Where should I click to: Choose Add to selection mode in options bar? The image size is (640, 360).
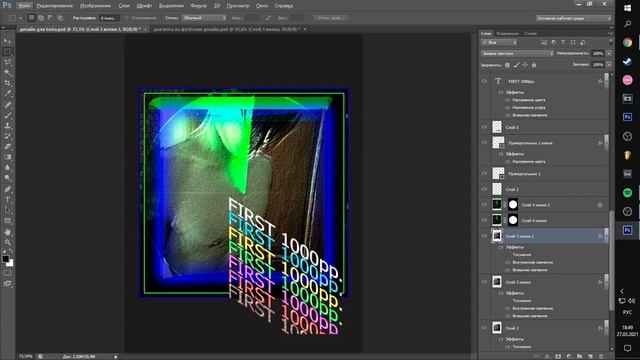41,18
